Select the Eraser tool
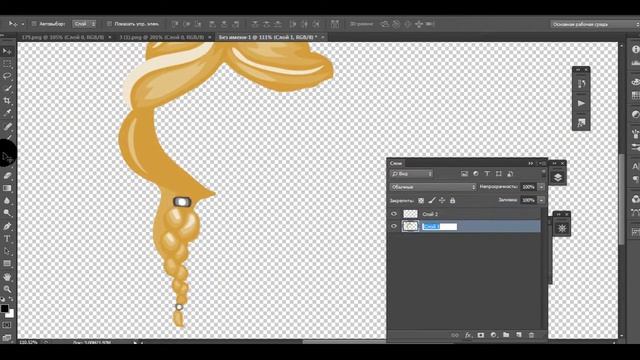 7,176
